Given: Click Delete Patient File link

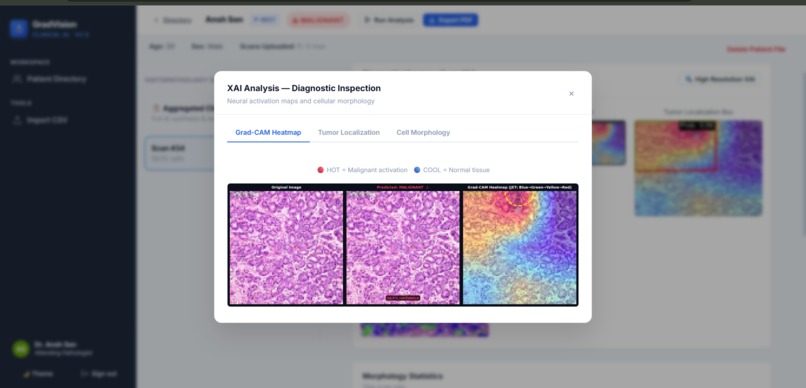Looking at the screenshot, I should 756,49.
